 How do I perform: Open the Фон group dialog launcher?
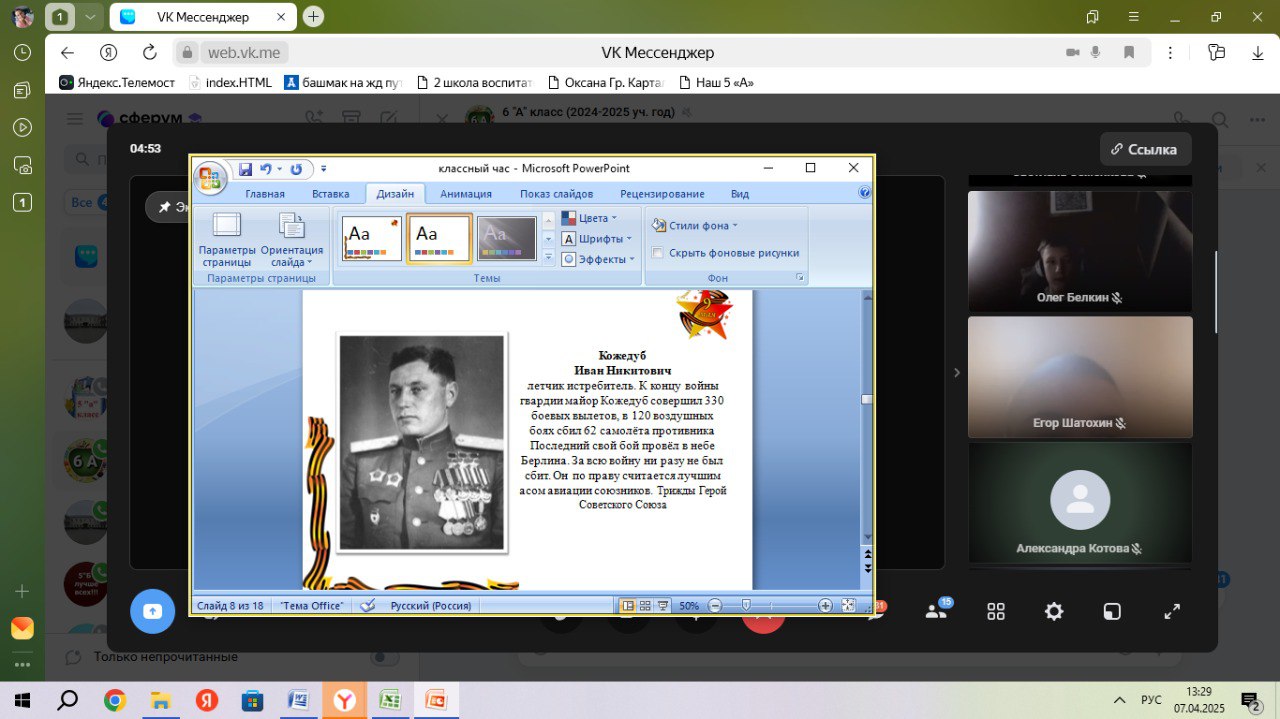[799, 277]
